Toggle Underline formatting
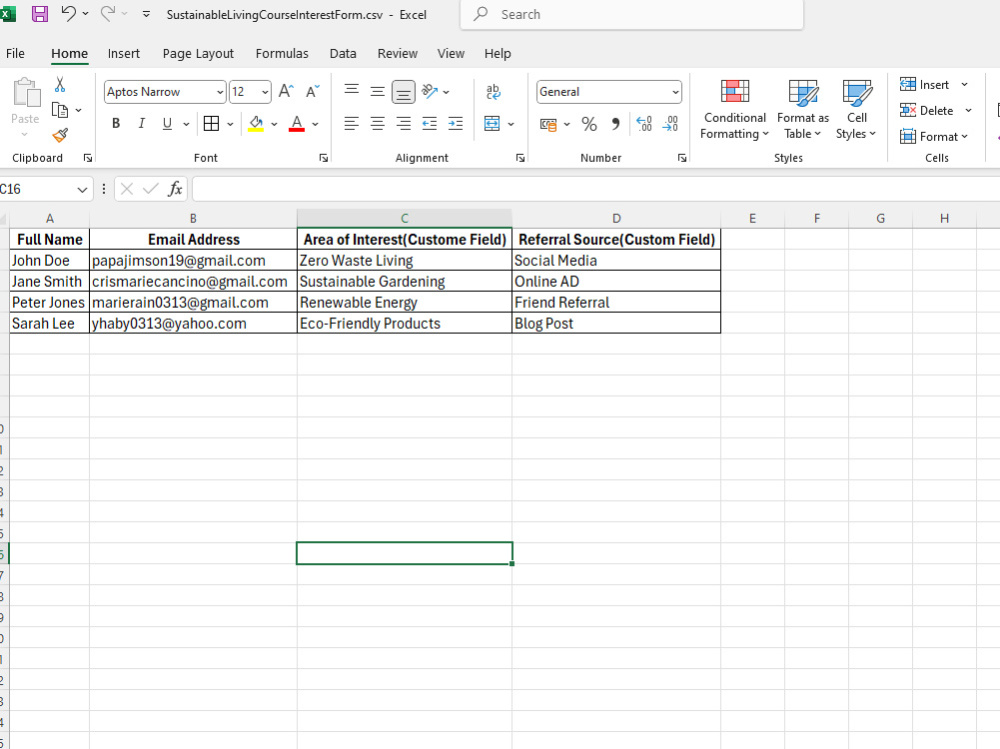The width and height of the screenshot is (1000, 749). 167,123
